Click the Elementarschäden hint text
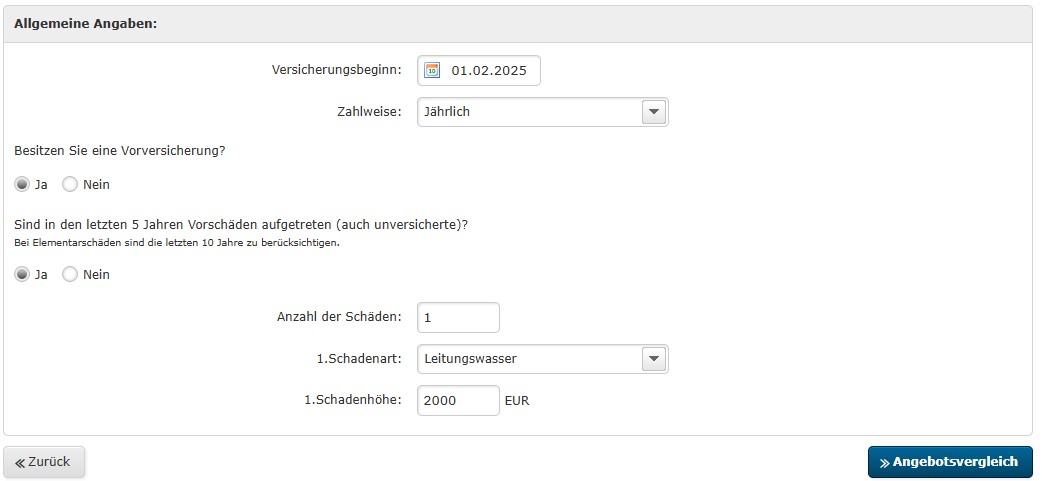 tap(177, 242)
